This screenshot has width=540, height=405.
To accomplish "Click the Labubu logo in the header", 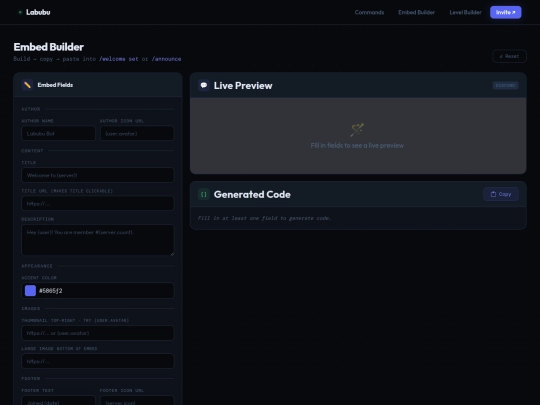I will 38,12.
